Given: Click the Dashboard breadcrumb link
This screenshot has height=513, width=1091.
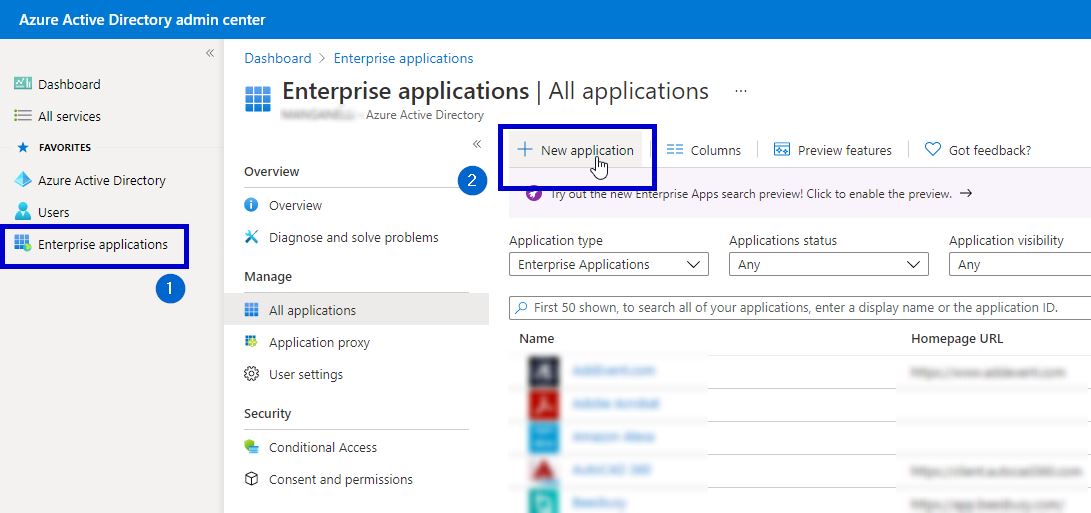Looking at the screenshot, I should click(x=278, y=58).
